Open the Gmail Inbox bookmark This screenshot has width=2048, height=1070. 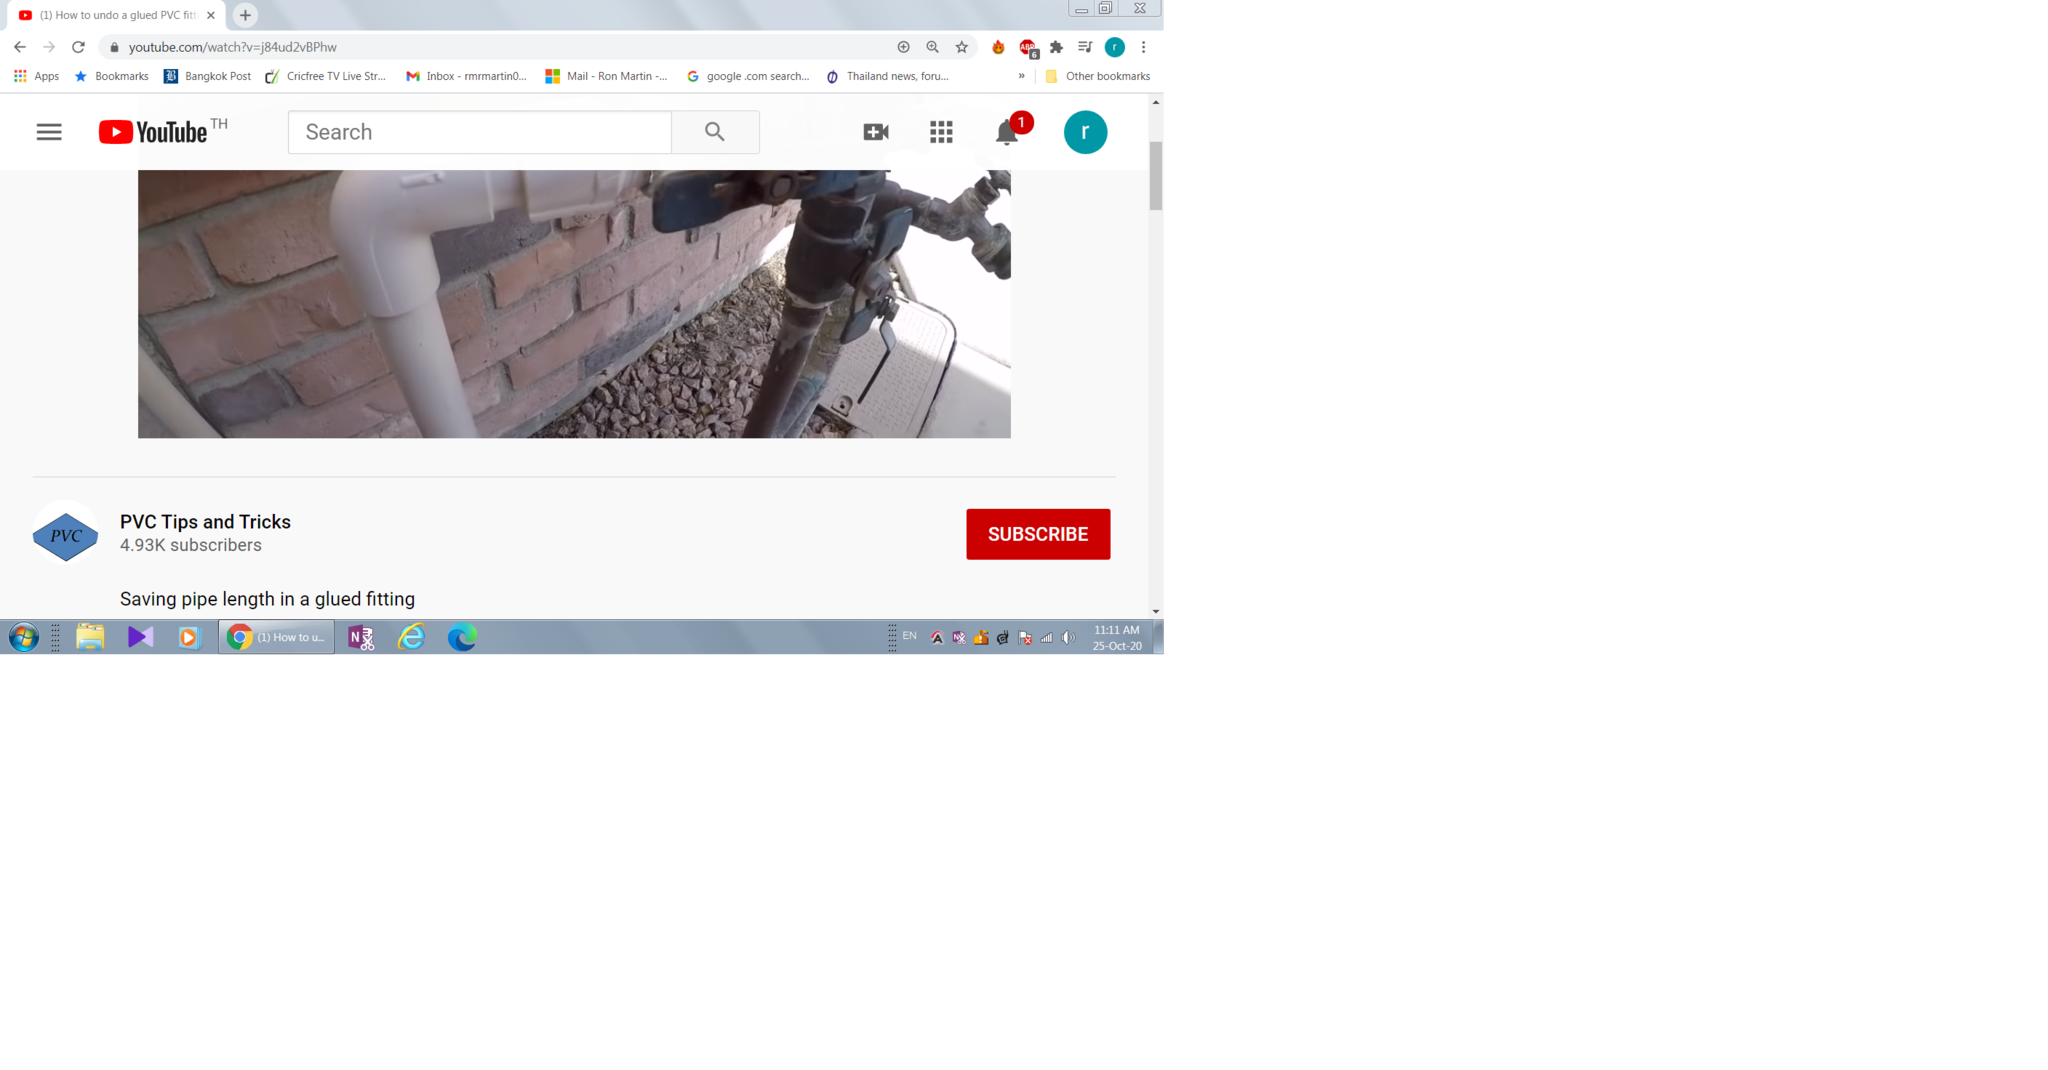tap(466, 76)
